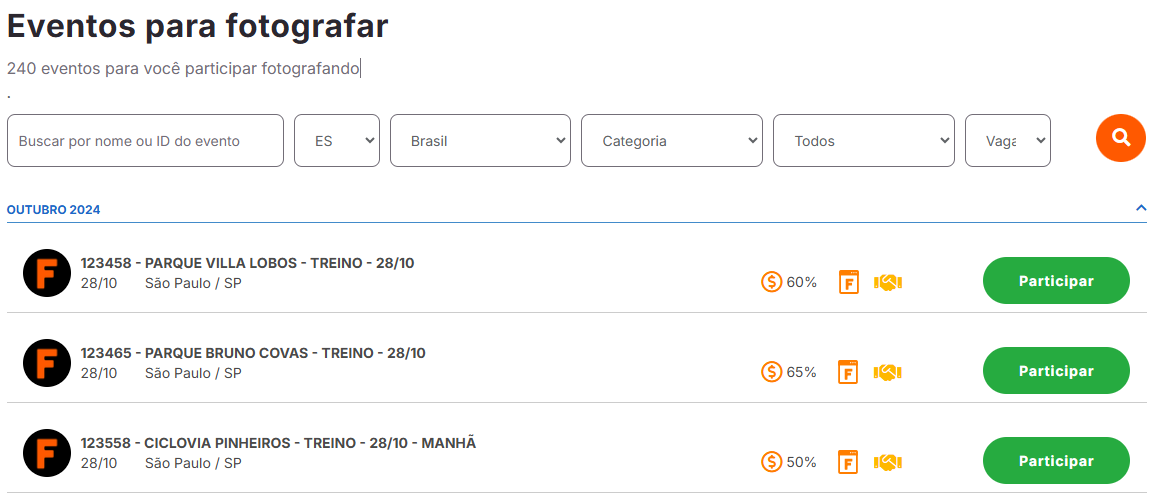Viewport: 1161px width, 497px height.
Task: Click the F page icon for Parque Villa Lobos
Action: tap(849, 282)
